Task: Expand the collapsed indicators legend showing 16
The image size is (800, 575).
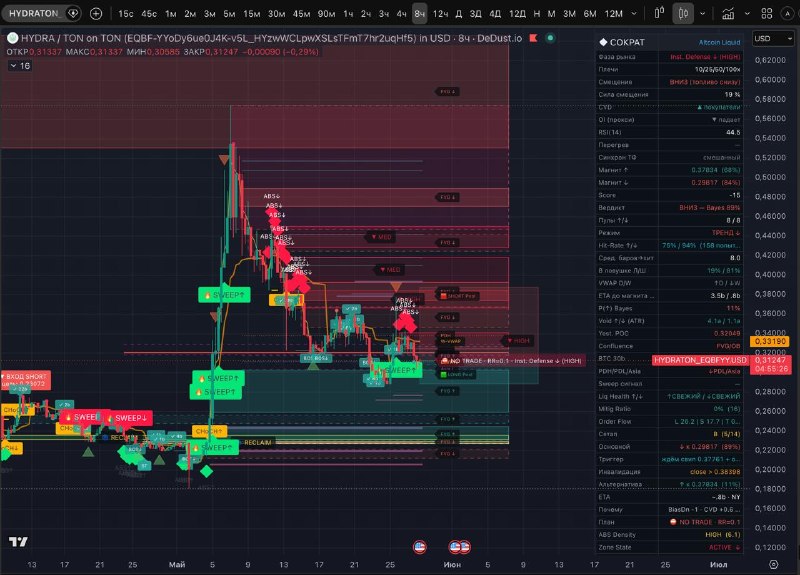Action: tap(20, 66)
